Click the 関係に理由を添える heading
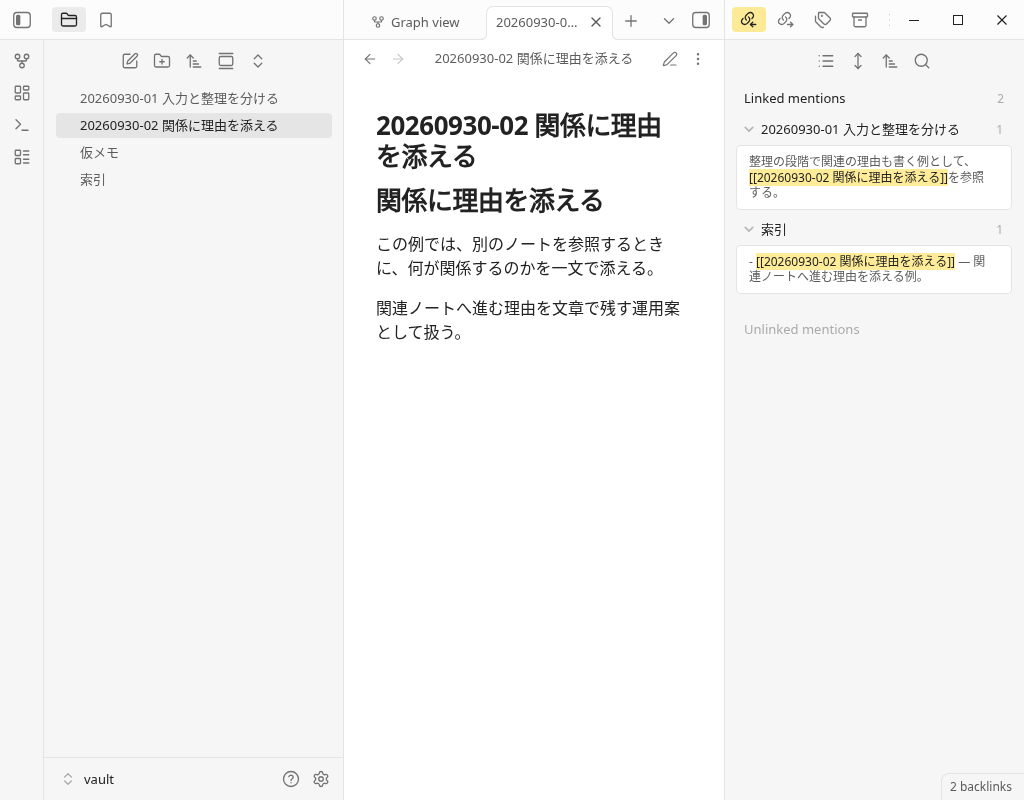The height and width of the screenshot is (800, 1024). pyautogui.click(x=490, y=200)
